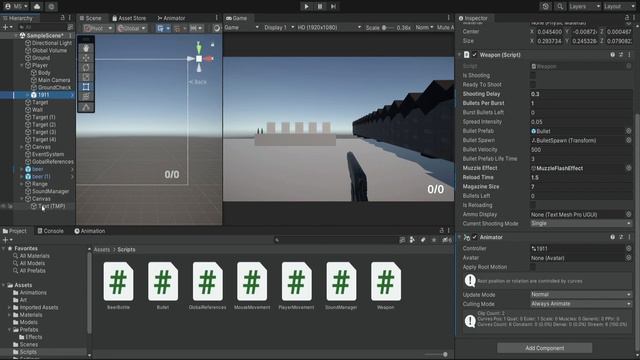The height and width of the screenshot is (360, 640).
Task: Open Weapon script preset settings icon
Action: coord(621,55)
